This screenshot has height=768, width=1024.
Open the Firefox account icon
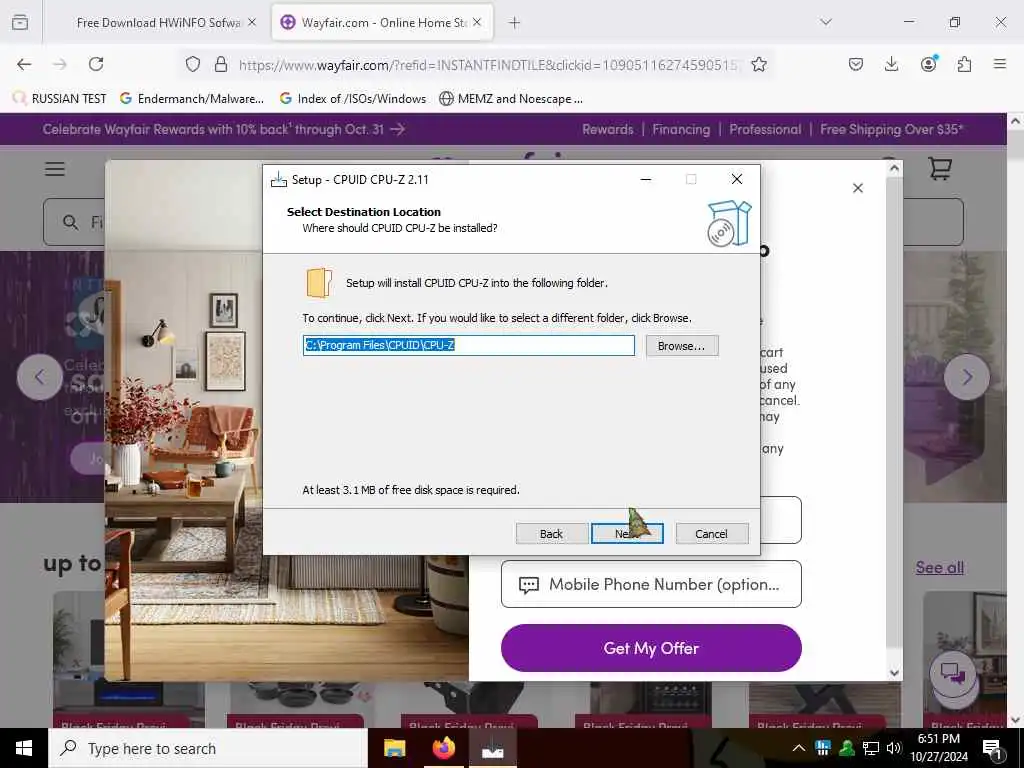click(928, 64)
